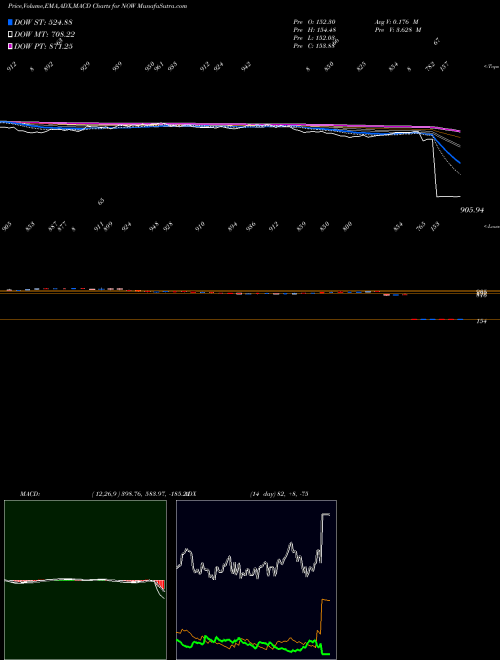Open the green MACD chart panel

(x=85, y=580)
